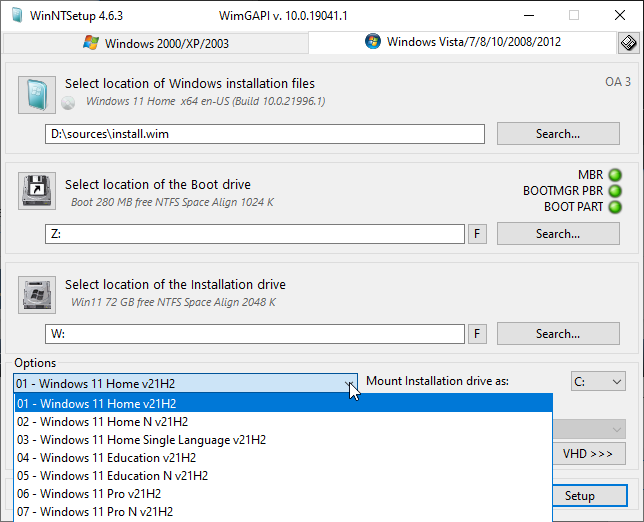Choose 05 - Windows 11 Education N v21H2
This screenshot has height=522, width=644.
tap(283, 476)
